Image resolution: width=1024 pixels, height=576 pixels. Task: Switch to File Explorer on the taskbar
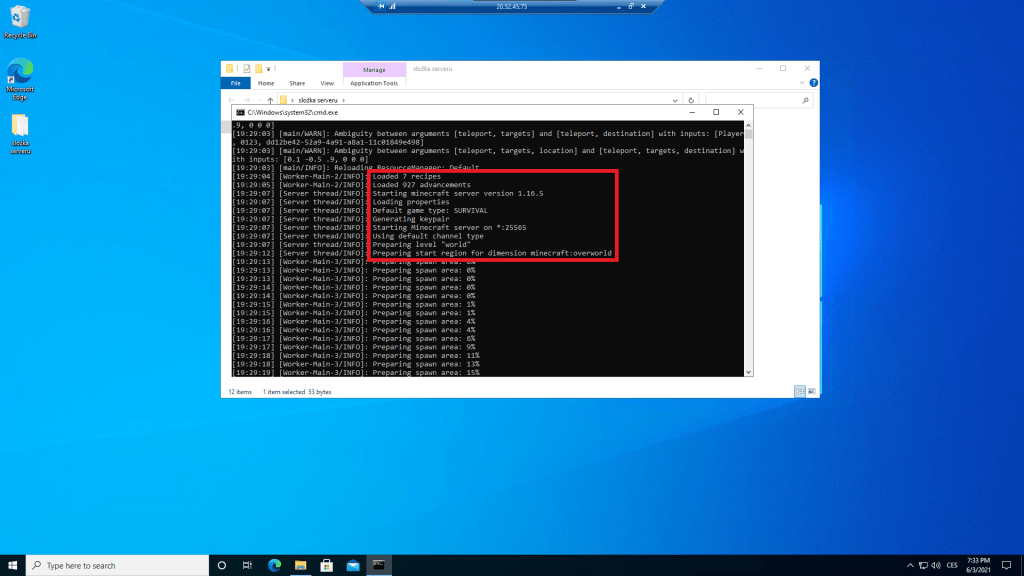click(300, 566)
